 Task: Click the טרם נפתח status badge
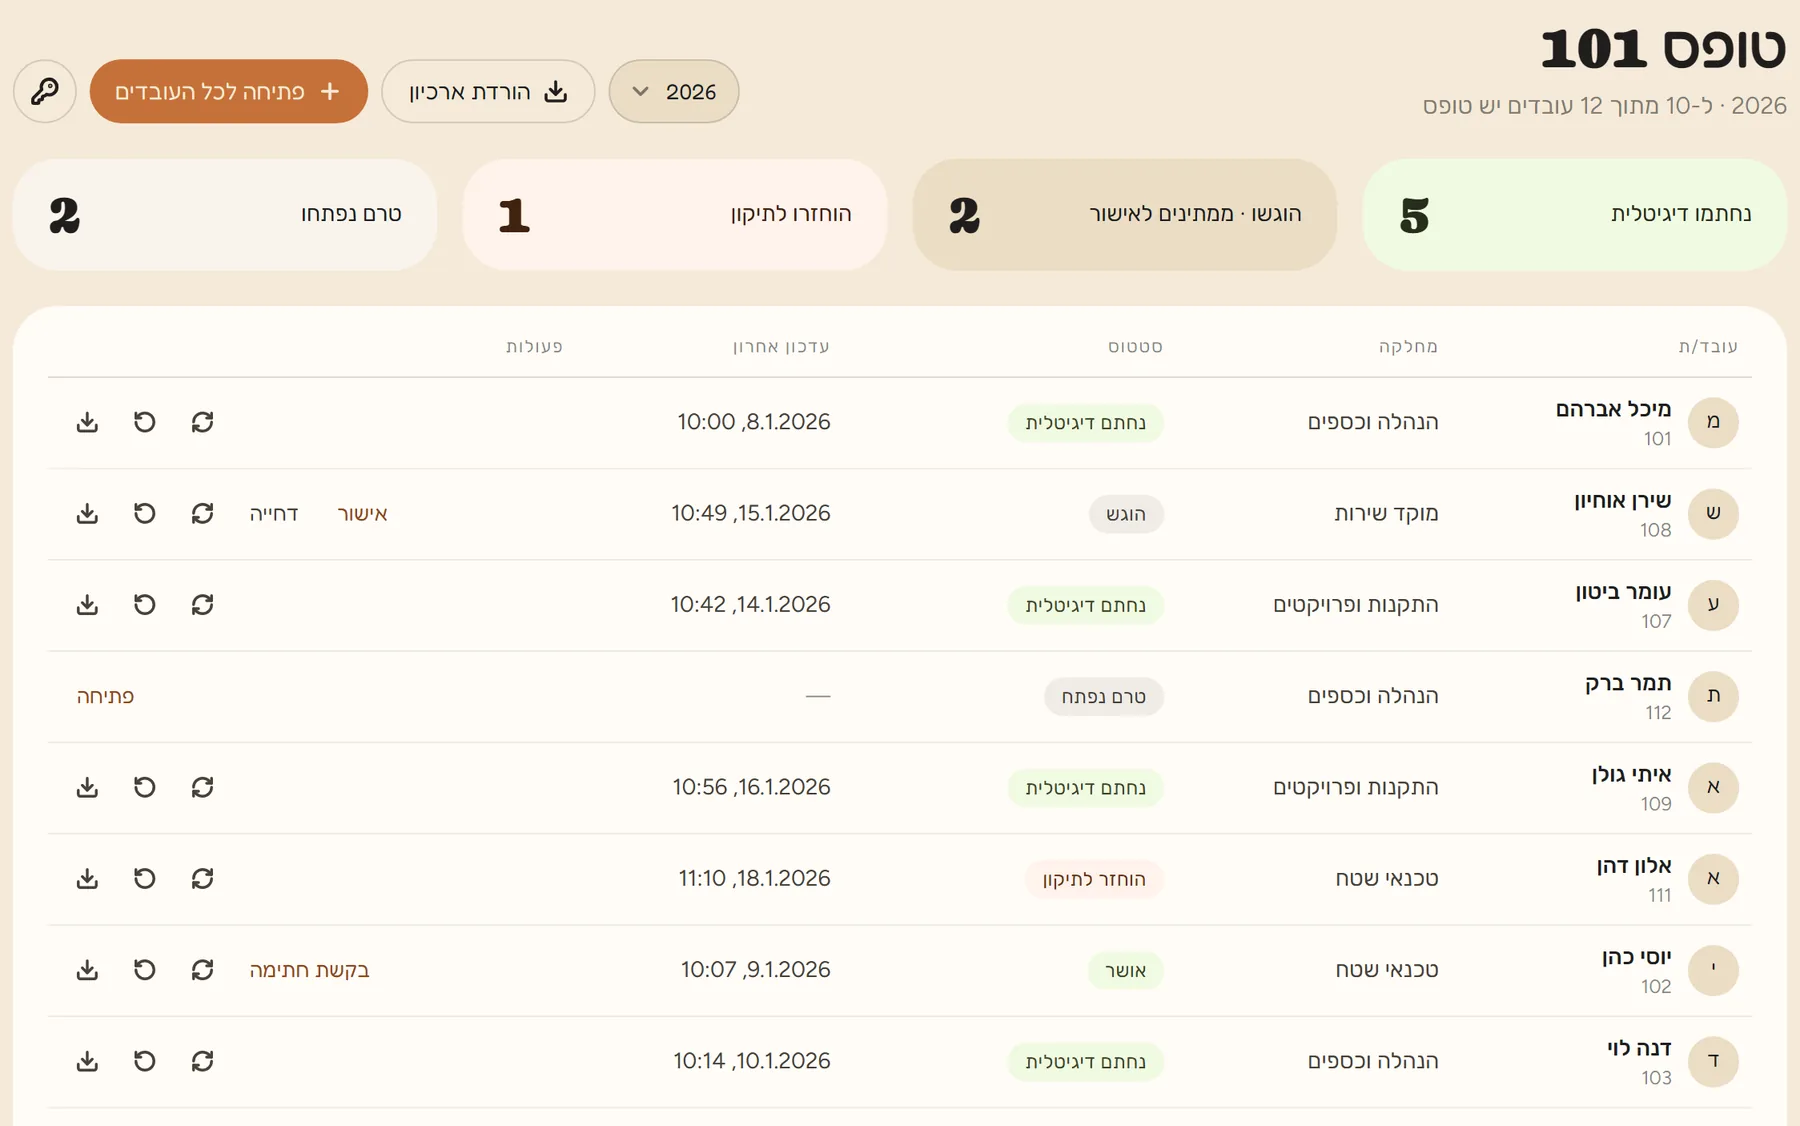pos(1104,696)
